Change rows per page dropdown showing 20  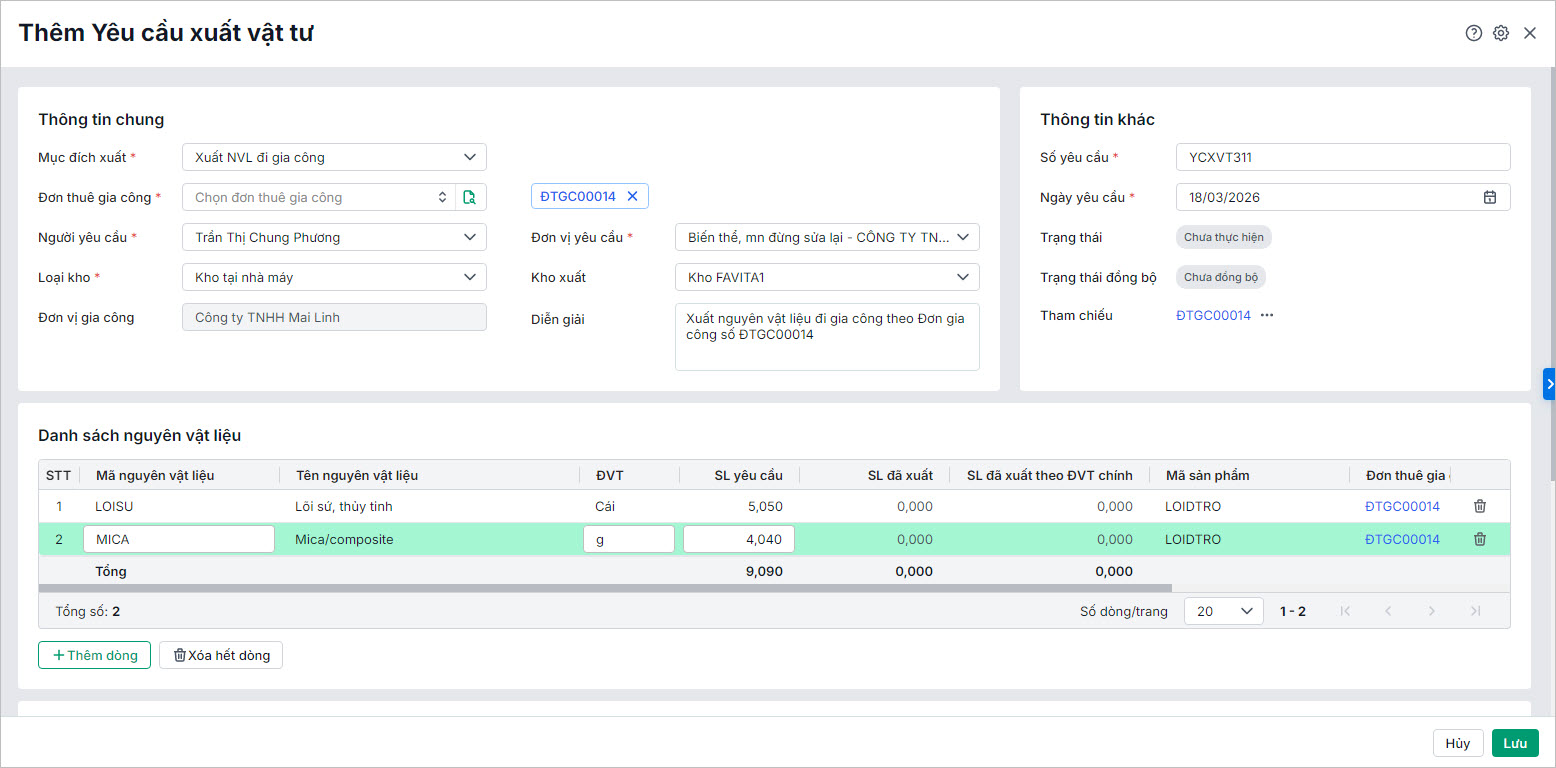tap(1223, 611)
